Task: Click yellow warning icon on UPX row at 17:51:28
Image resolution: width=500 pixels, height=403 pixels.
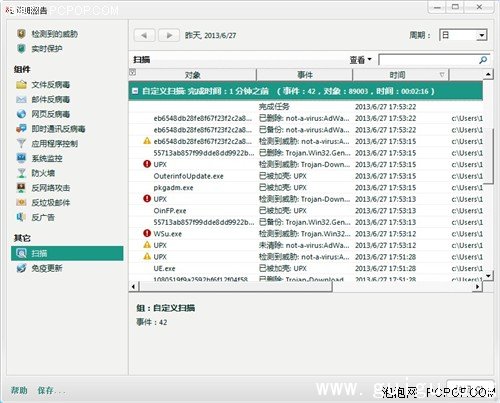Action: [147, 256]
